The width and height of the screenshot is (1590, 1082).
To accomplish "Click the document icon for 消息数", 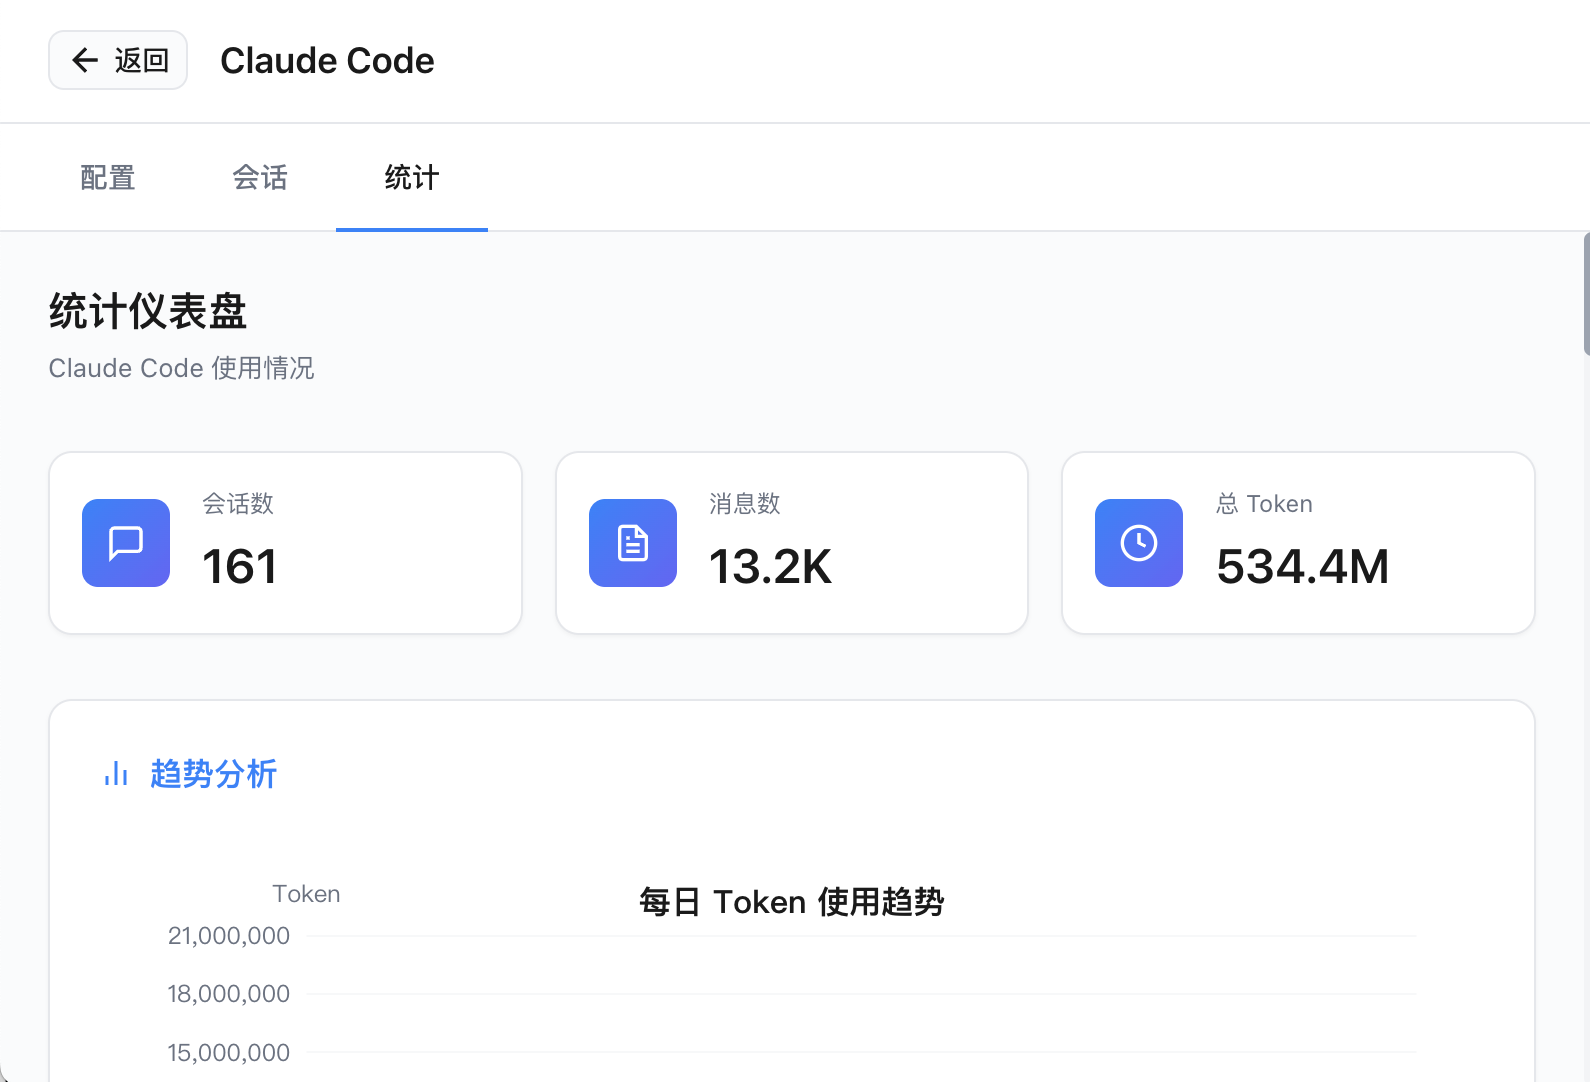I will (x=633, y=543).
